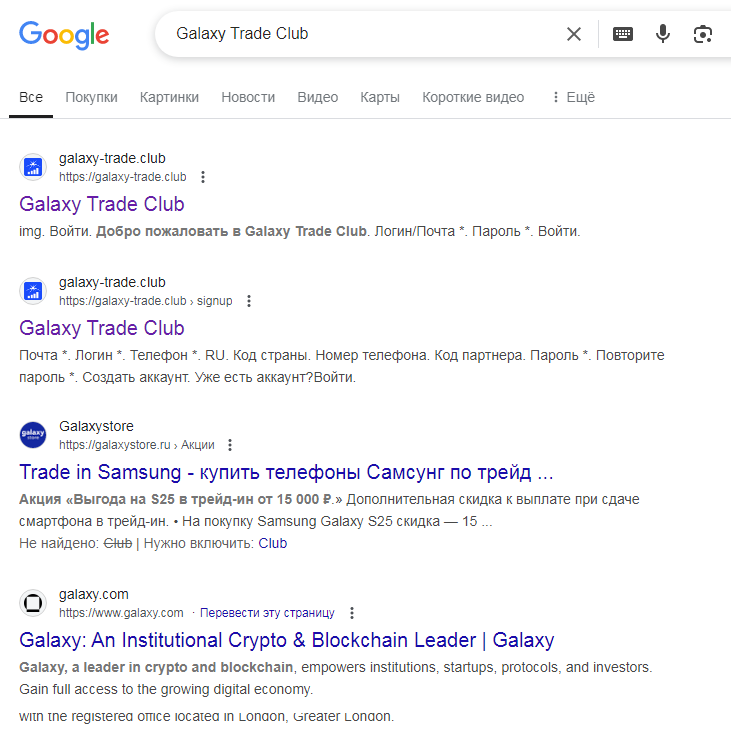Image resolution: width=731 pixels, height=741 pixels.
Task: Open options menu for Galaxystore result
Action: click(230, 445)
